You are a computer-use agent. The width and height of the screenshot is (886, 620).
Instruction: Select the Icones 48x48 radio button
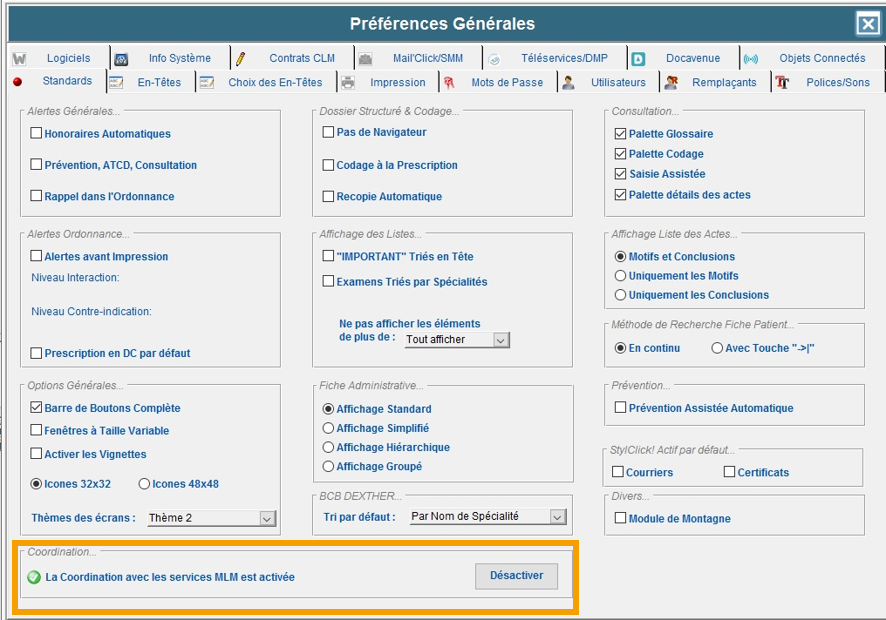[x=145, y=484]
